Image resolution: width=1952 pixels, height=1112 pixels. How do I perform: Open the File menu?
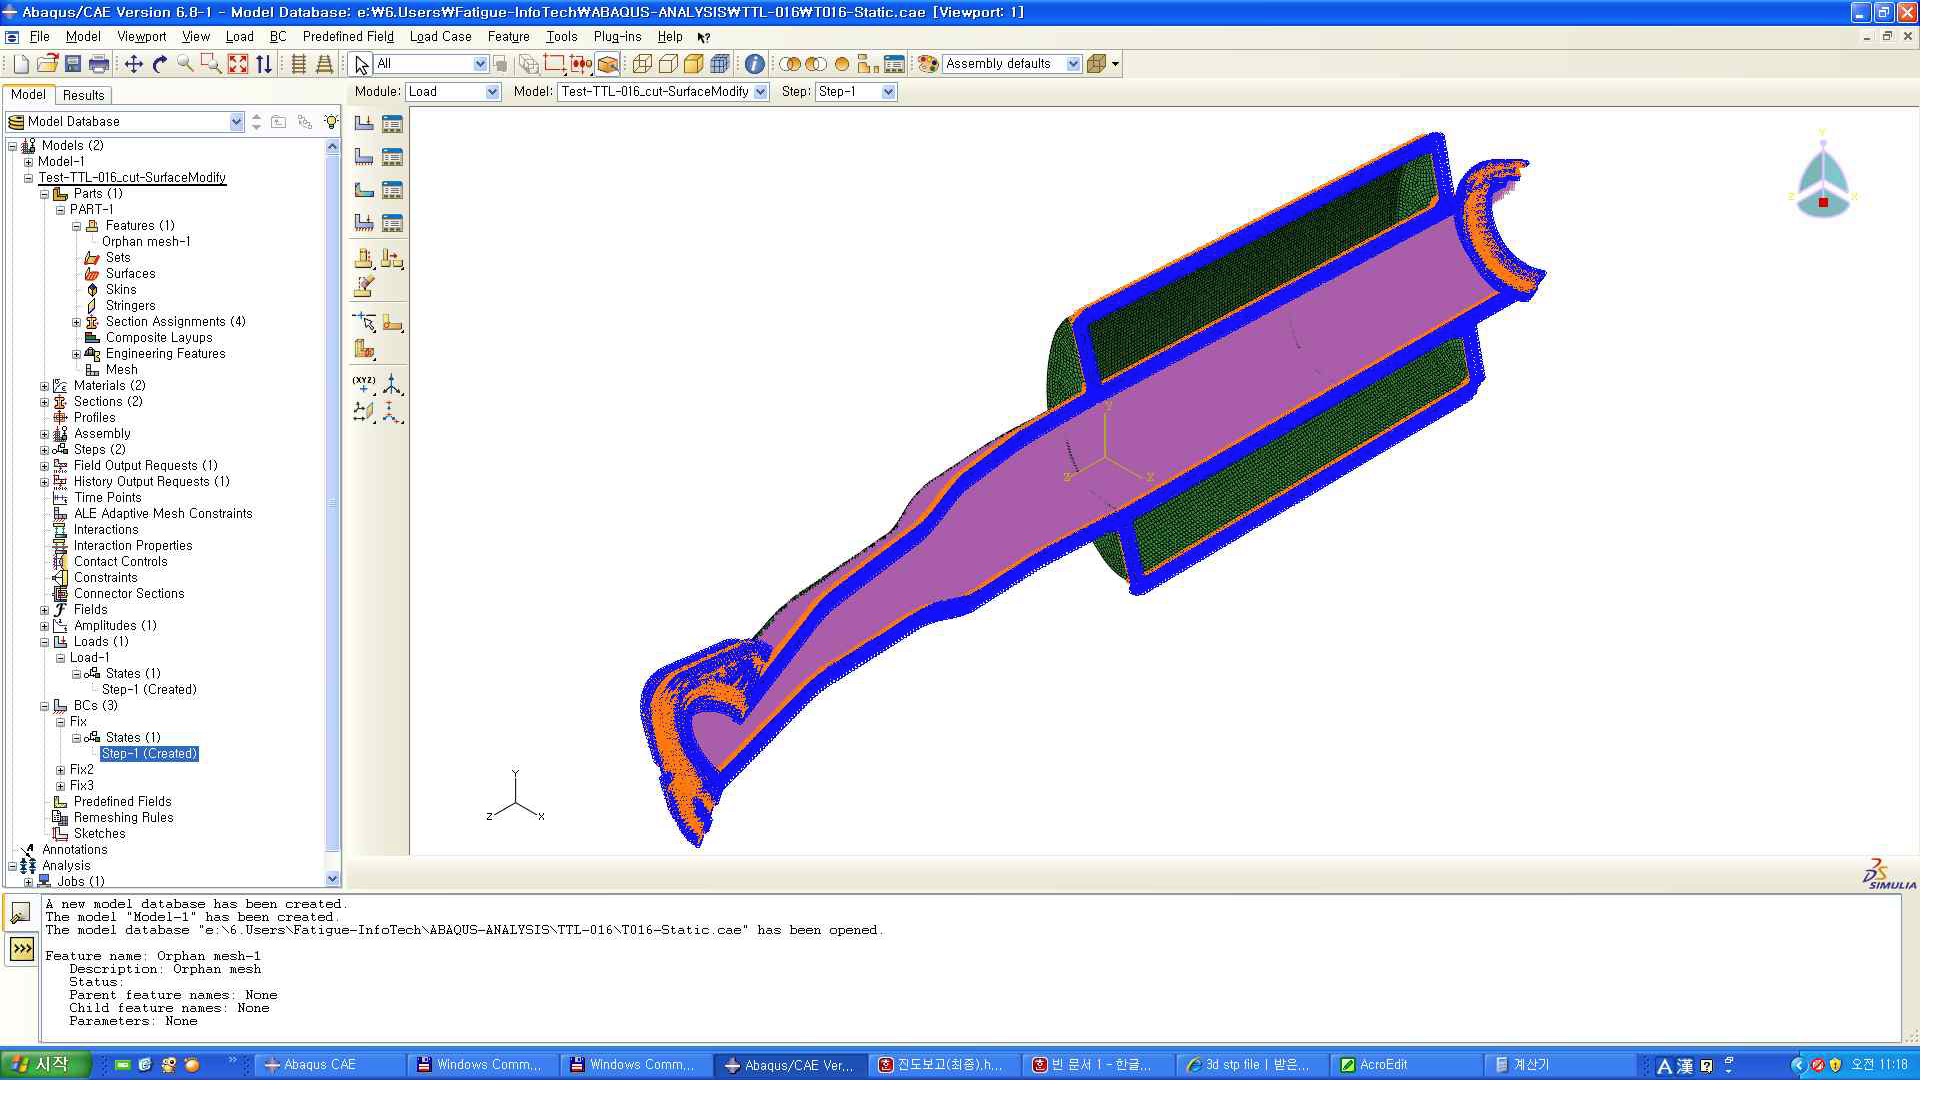coord(39,37)
